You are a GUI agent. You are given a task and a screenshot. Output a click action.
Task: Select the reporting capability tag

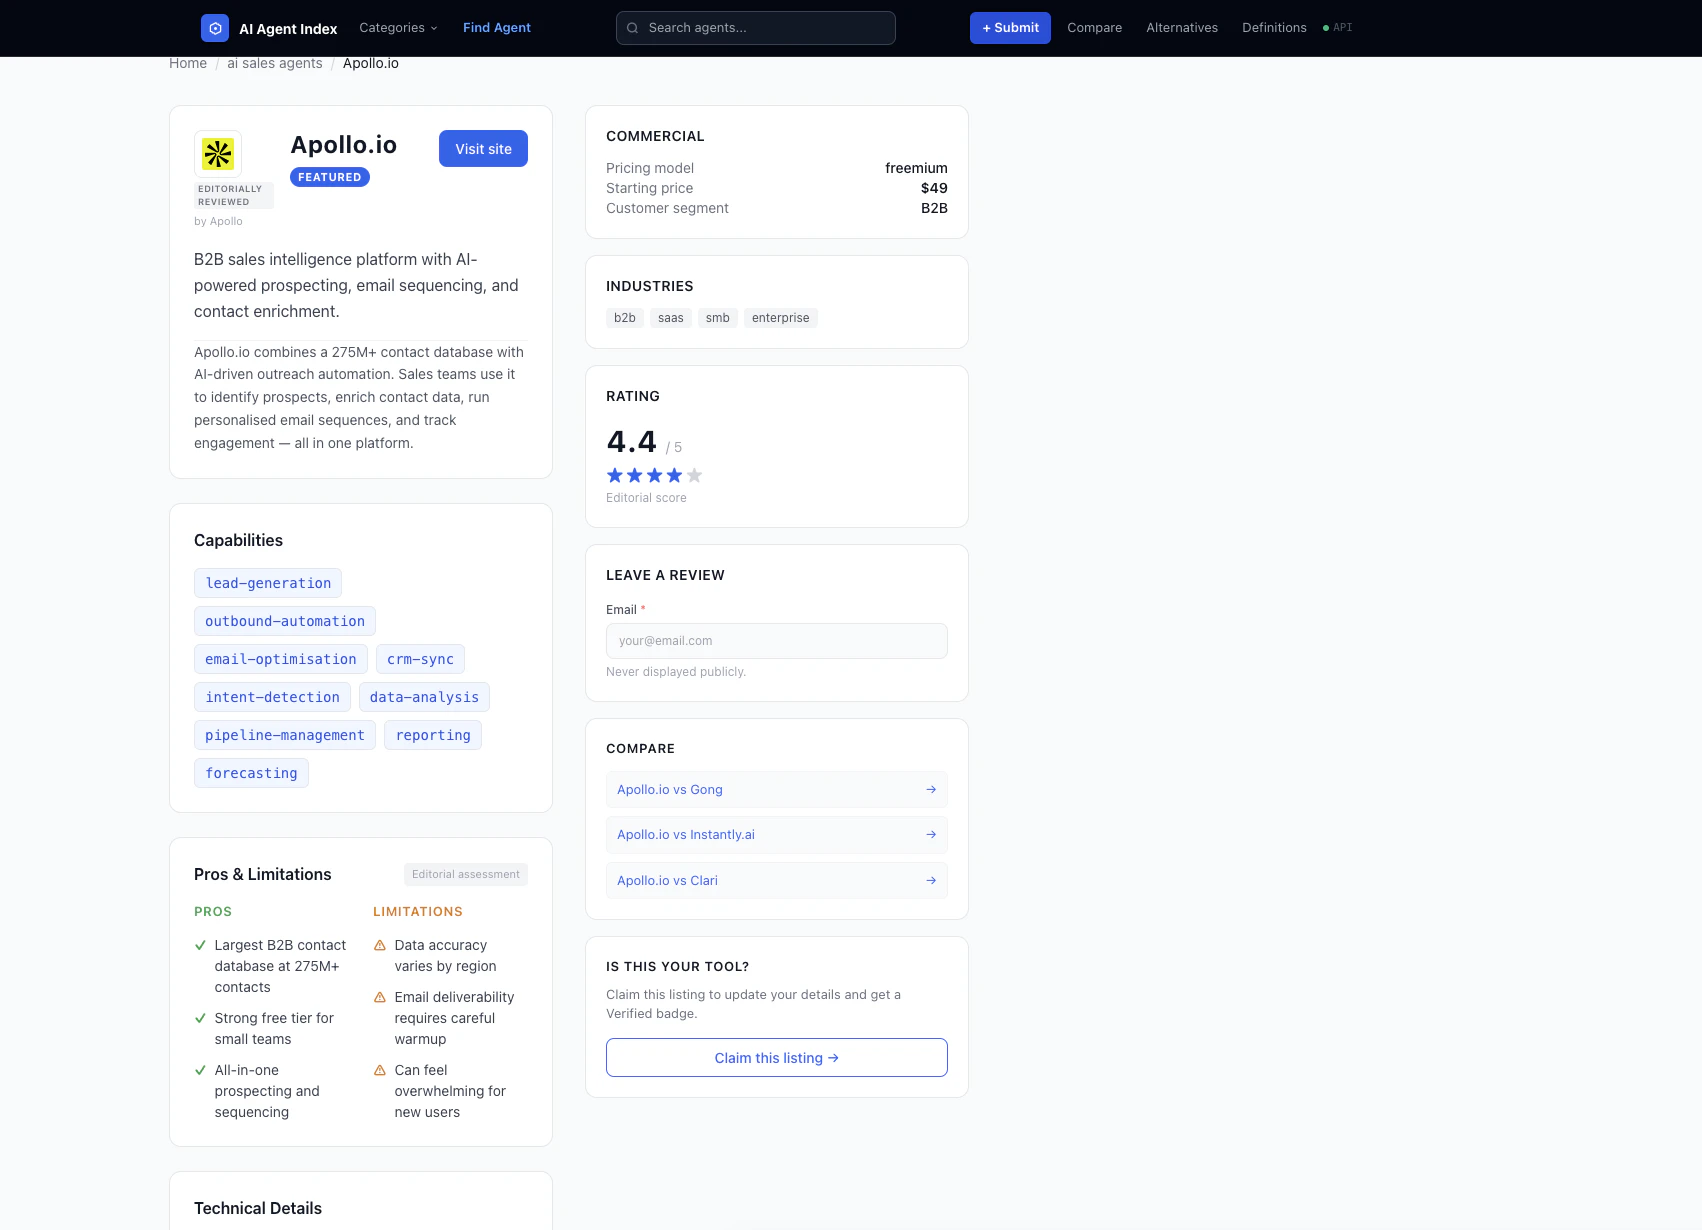point(433,736)
